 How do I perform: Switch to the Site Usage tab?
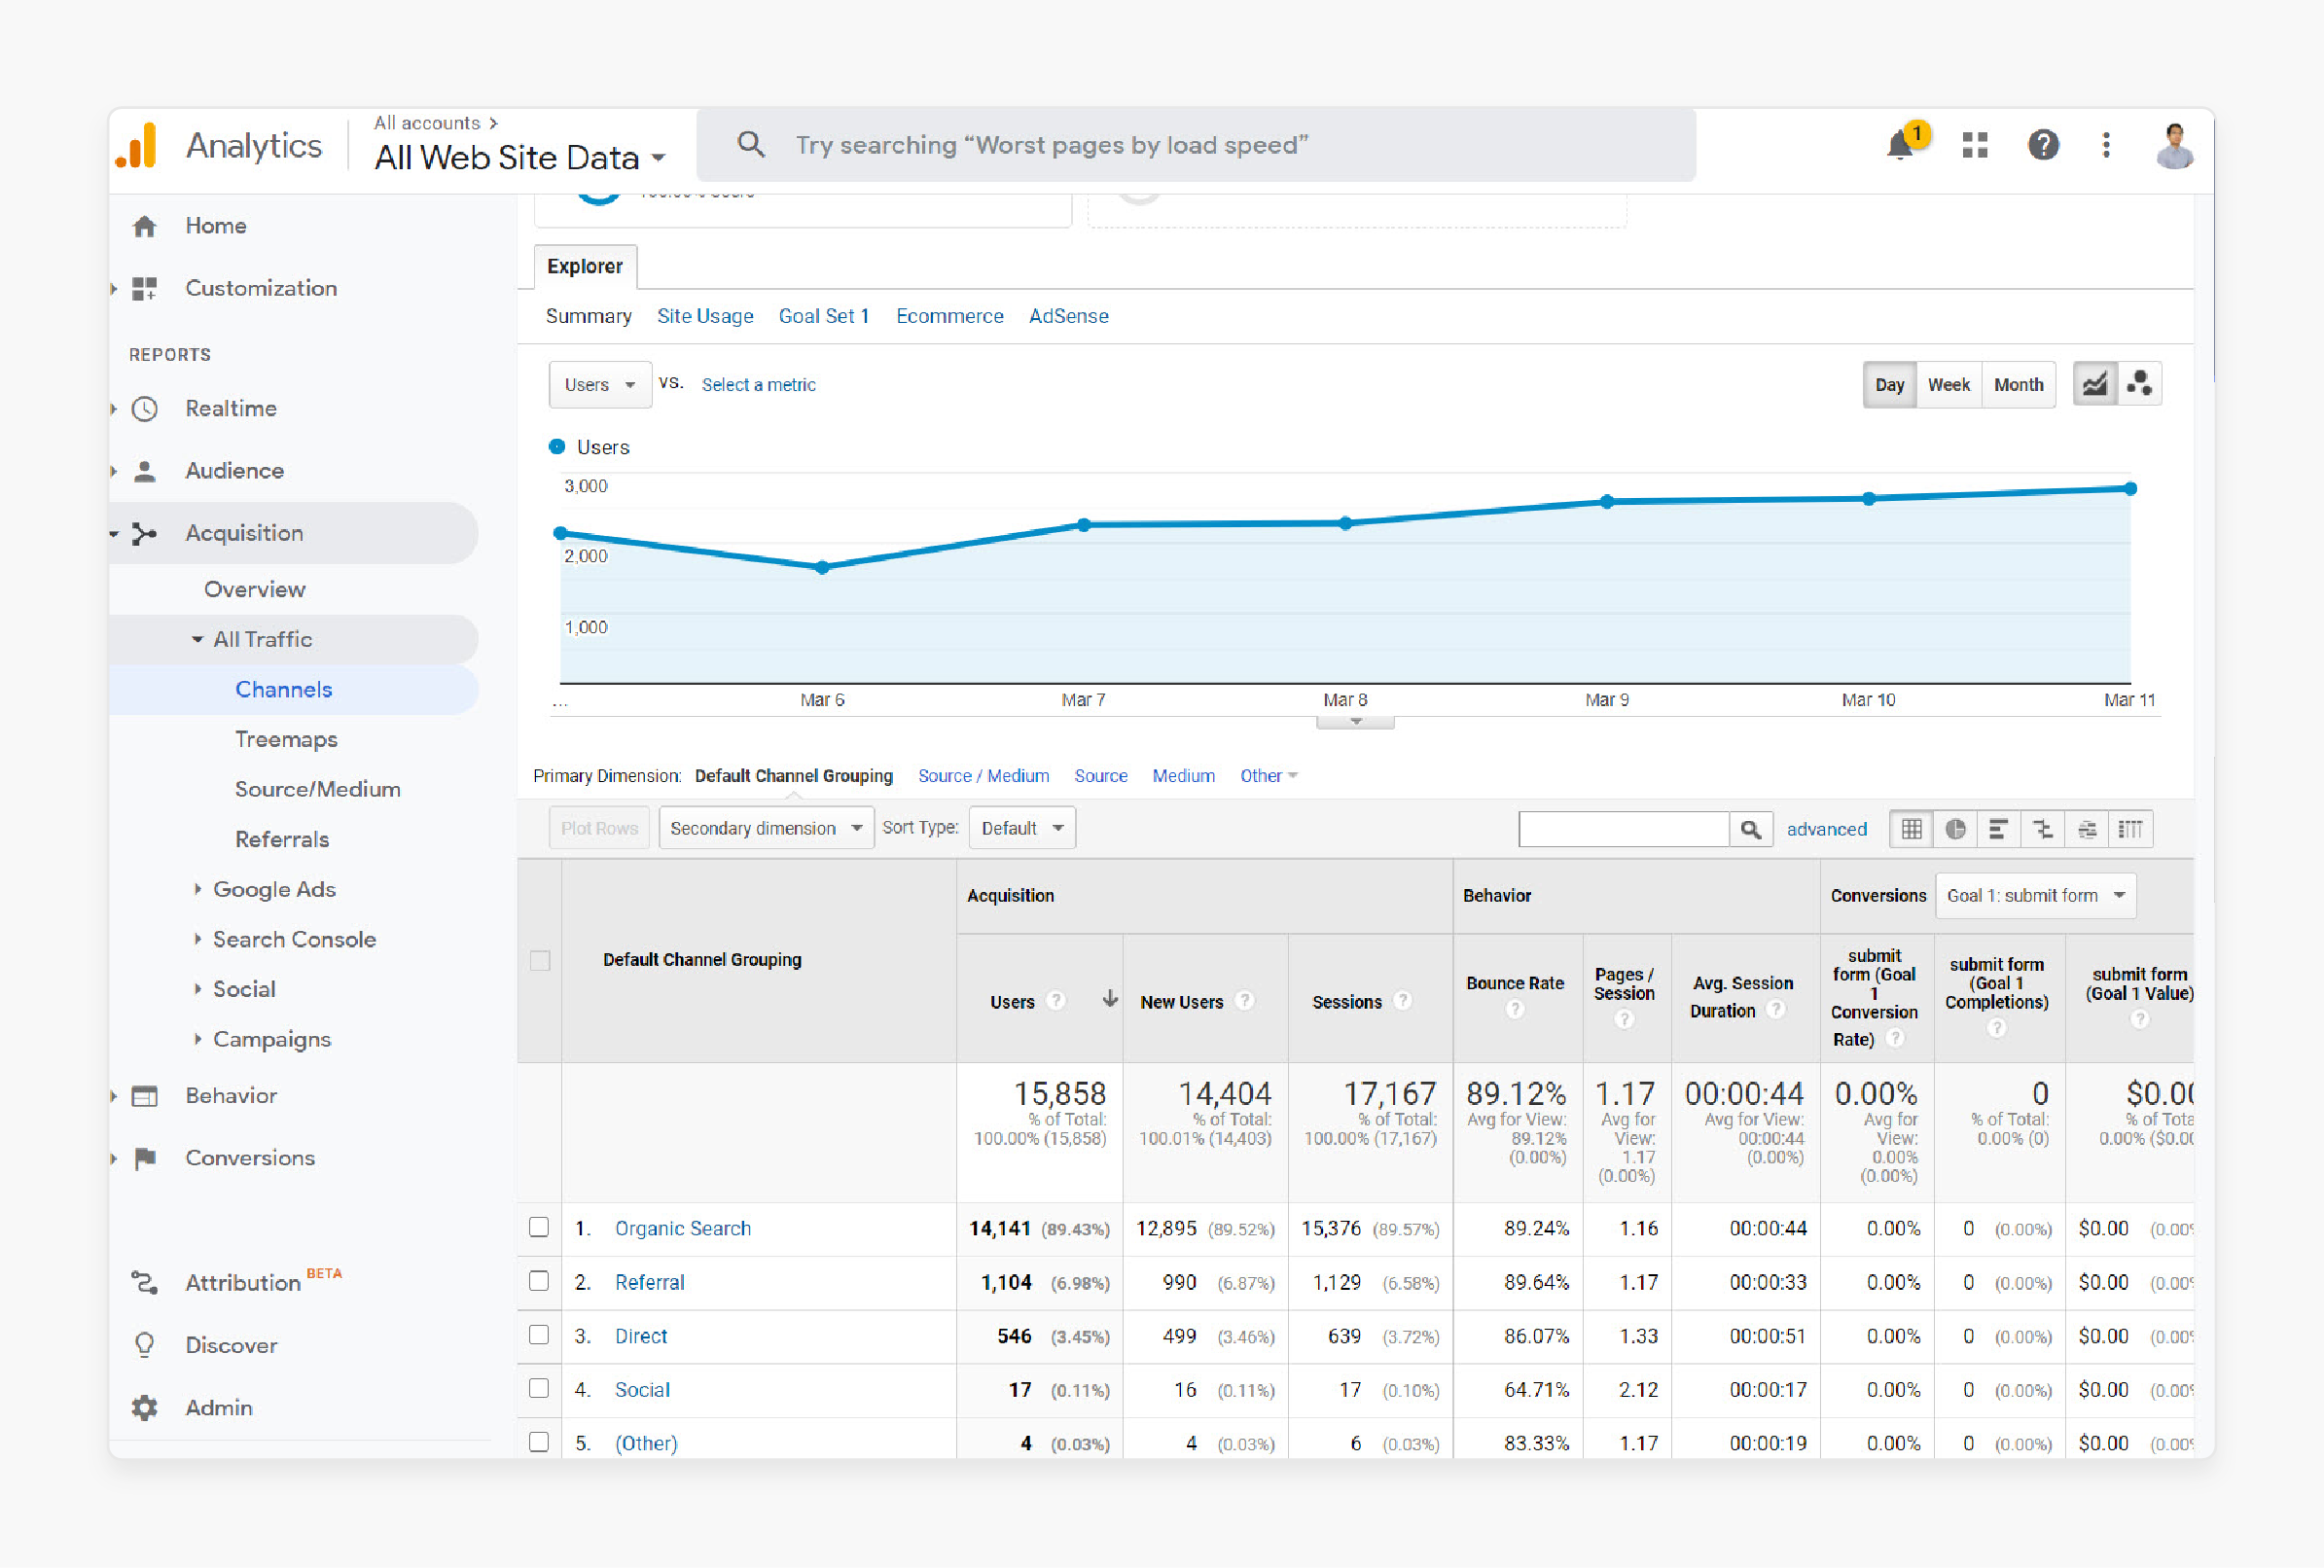point(705,316)
